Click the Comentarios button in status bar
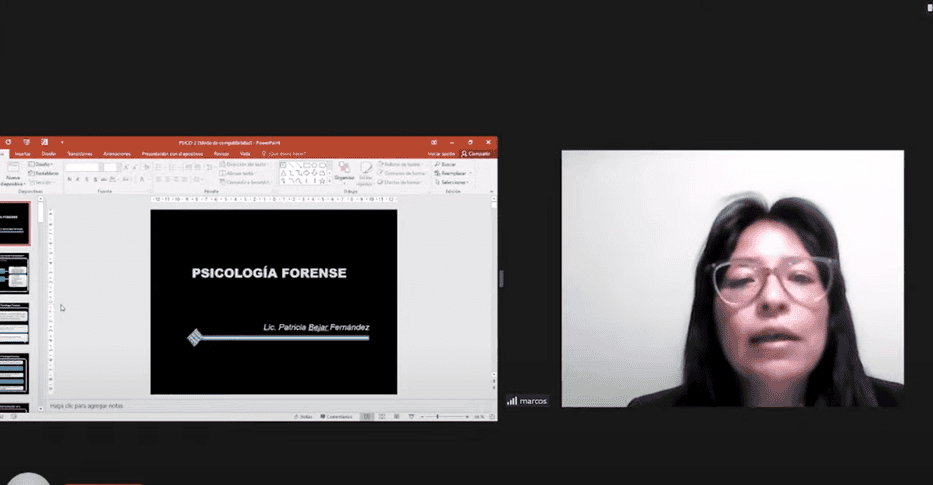This screenshot has width=933, height=485. pyautogui.click(x=337, y=417)
